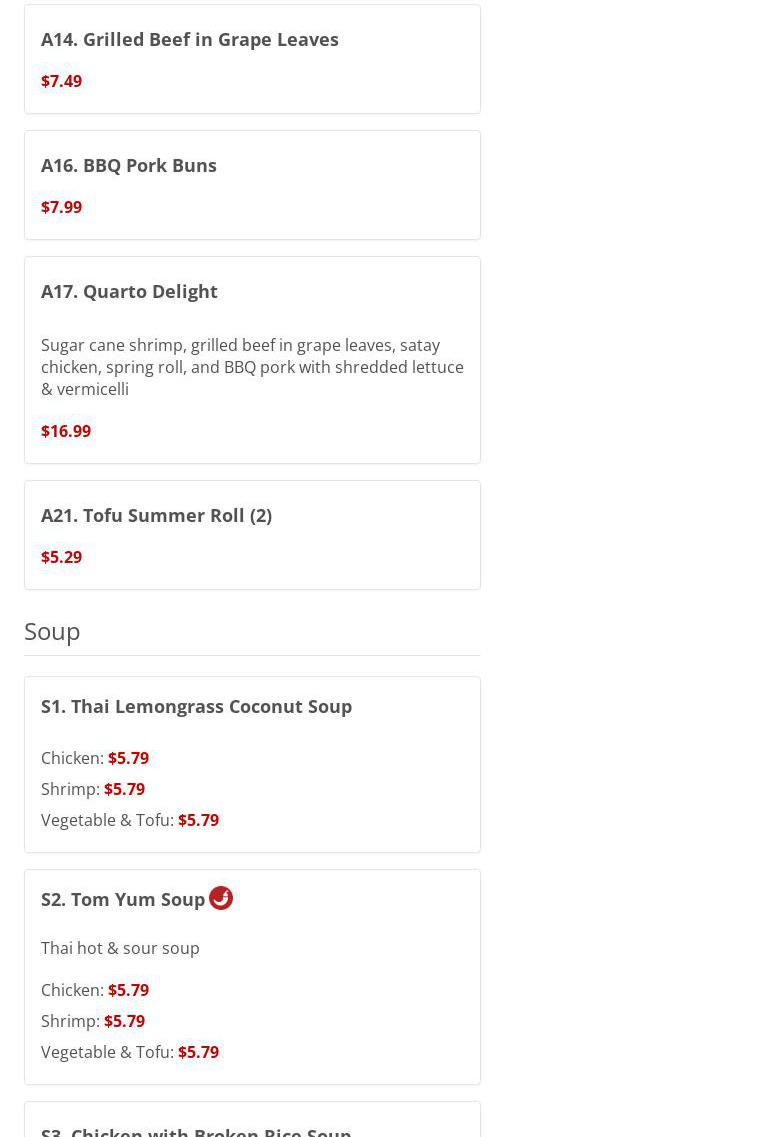Select S2. Tom Yum Soup title
Screen dimensions: 770x1137
123,899
